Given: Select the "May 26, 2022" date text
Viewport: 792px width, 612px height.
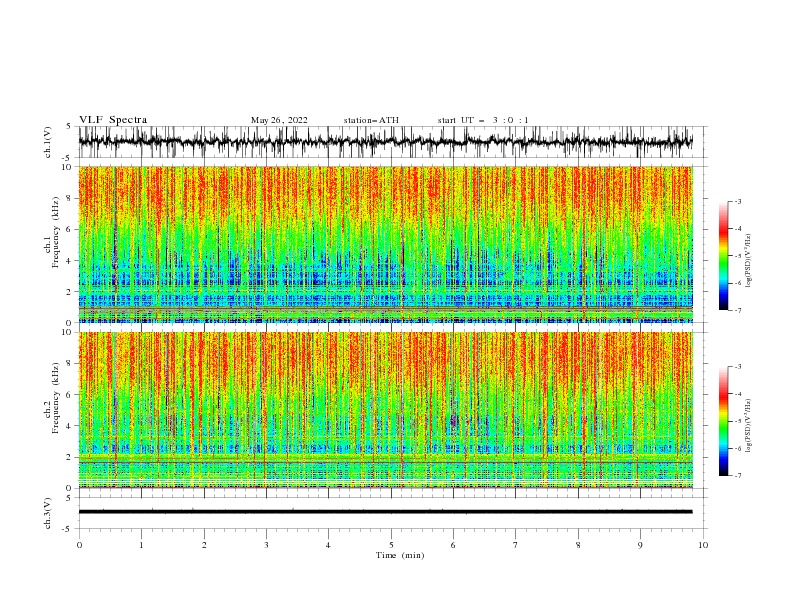Looking at the screenshot, I should coord(279,120).
